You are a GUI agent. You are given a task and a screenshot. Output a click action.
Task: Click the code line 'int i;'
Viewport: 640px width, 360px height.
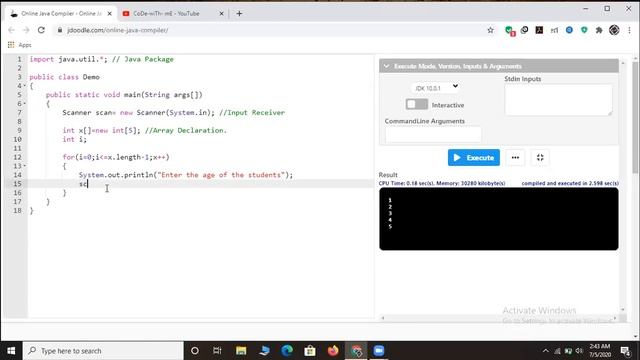[75, 139]
